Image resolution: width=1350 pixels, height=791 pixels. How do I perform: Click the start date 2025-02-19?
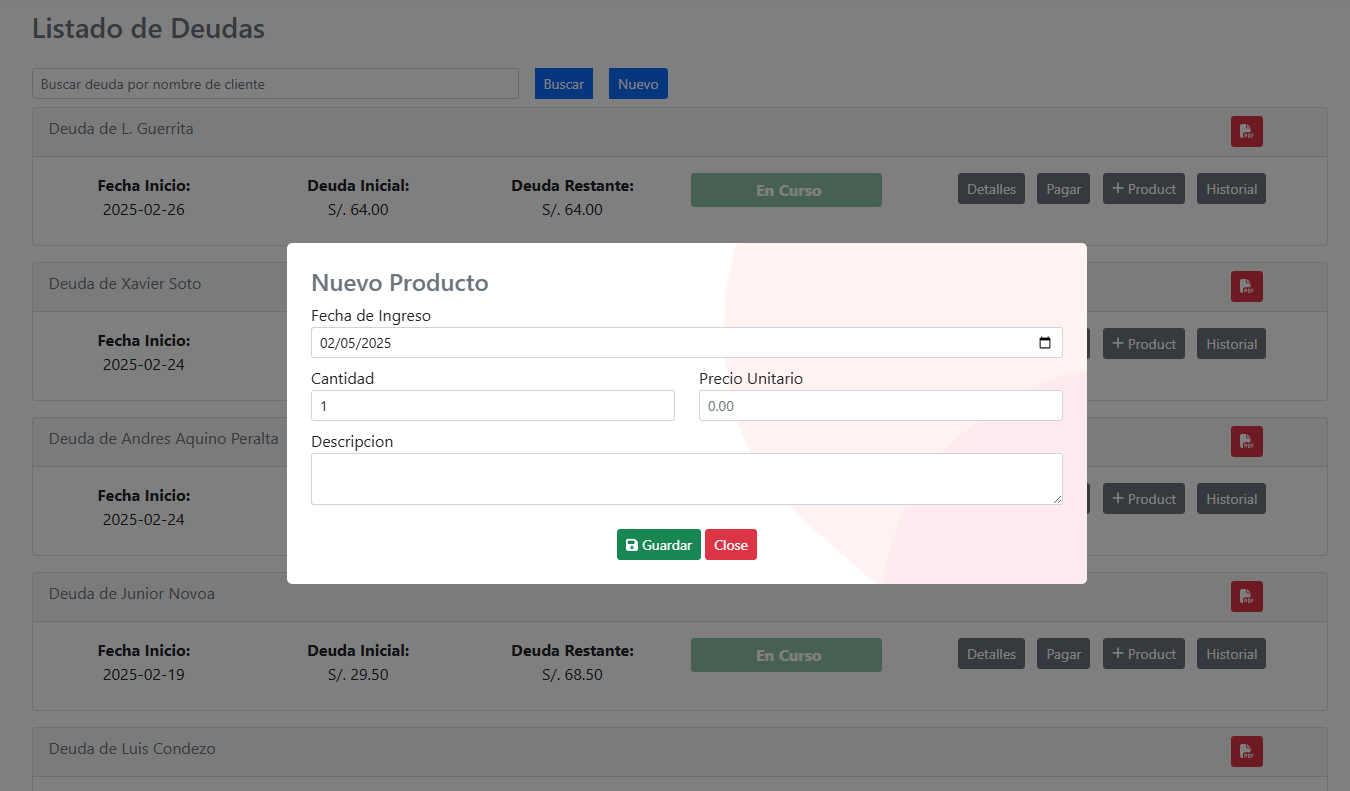point(144,675)
